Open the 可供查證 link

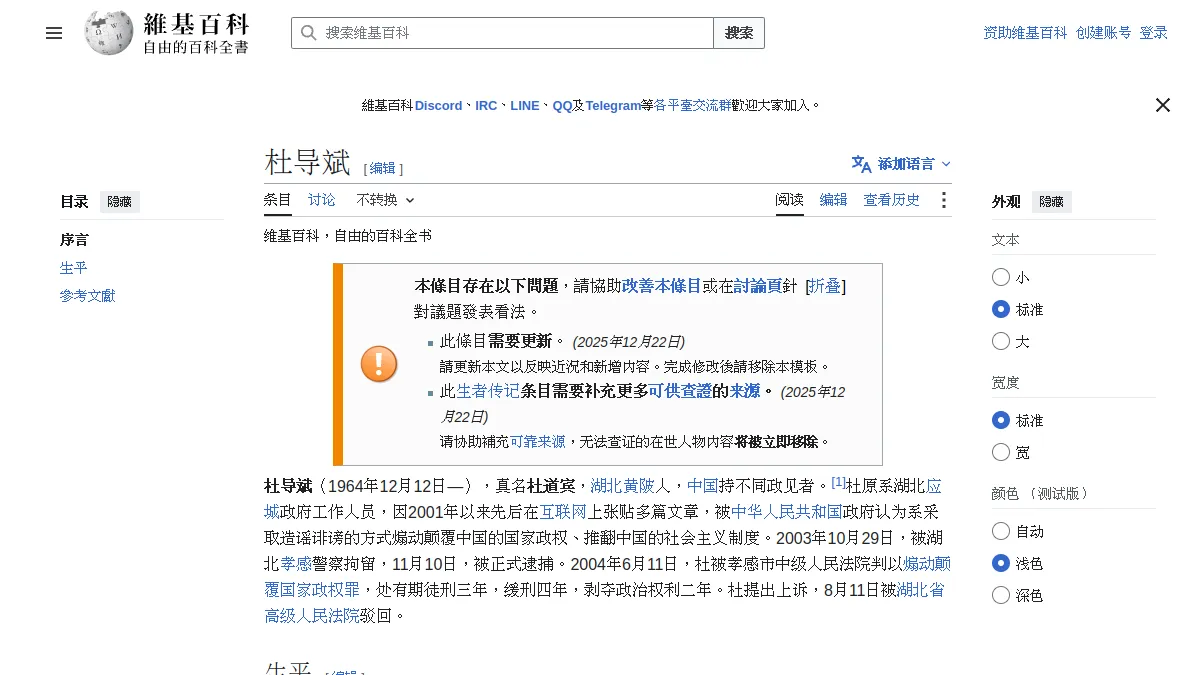680,391
